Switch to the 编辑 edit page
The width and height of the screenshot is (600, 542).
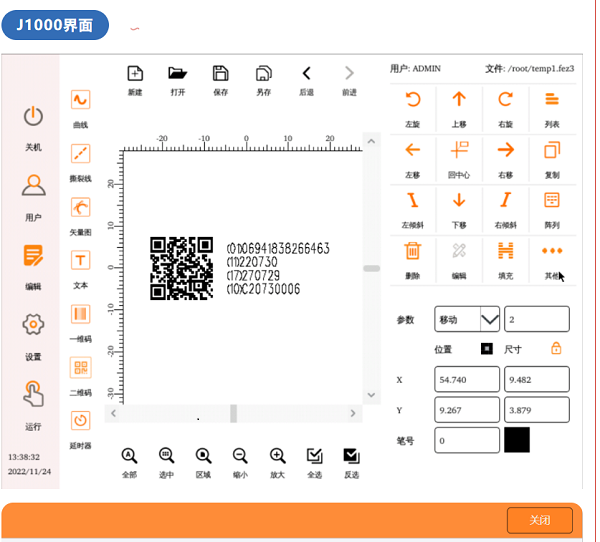click(x=33, y=256)
